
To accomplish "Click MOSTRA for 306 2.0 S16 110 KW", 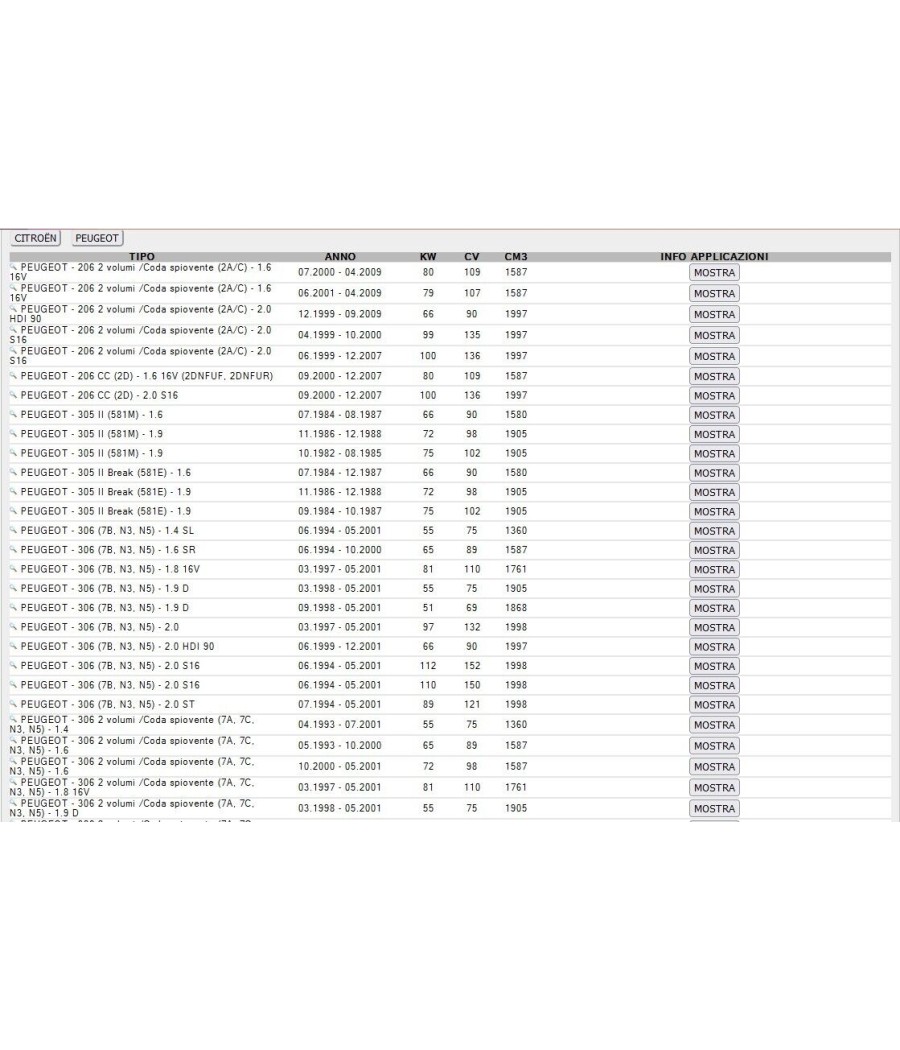I will coord(714,686).
